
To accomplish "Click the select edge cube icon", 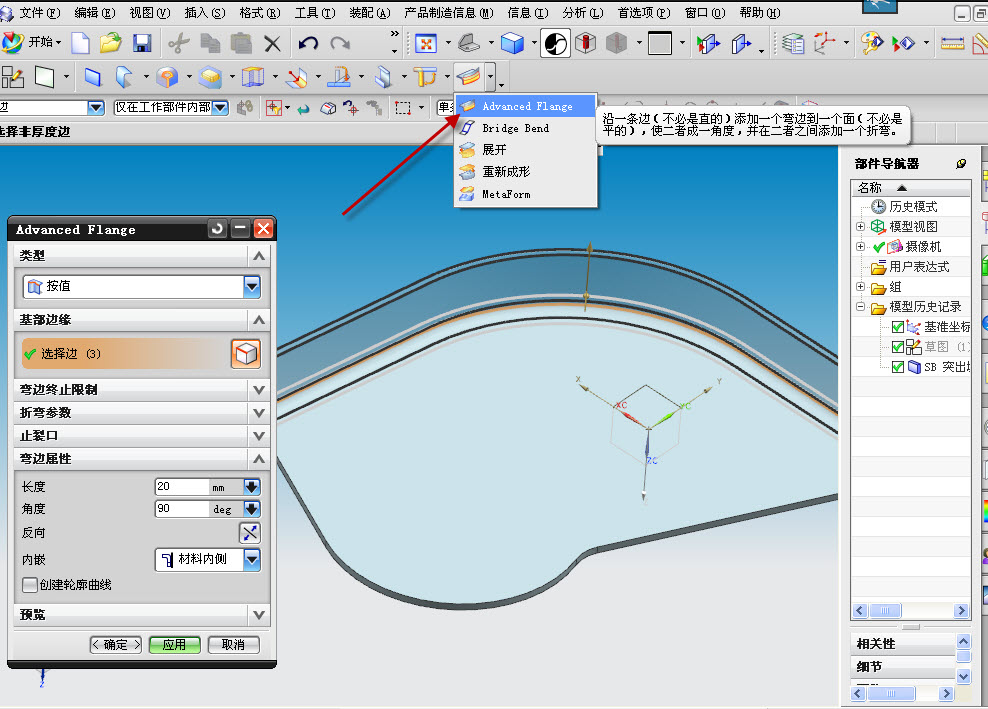I will pyautogui.click(x=246, y=354).
